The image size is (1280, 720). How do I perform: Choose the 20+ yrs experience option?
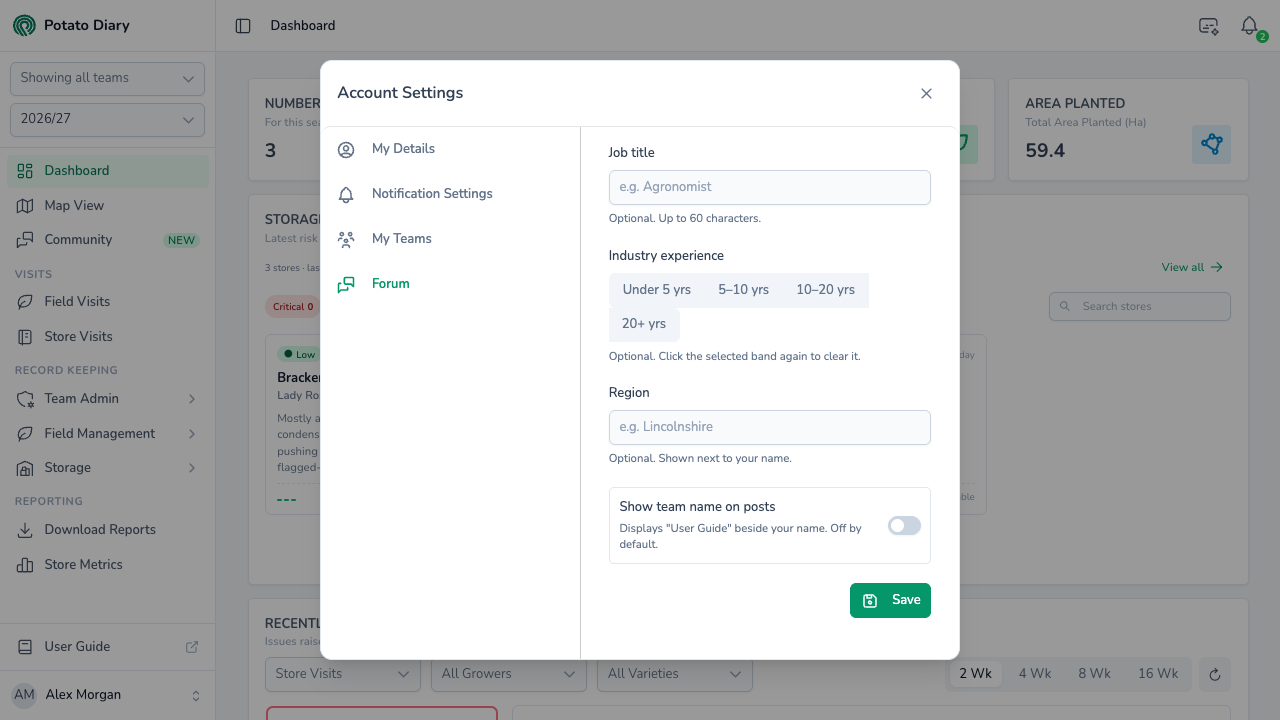click(x=644, y=324)
